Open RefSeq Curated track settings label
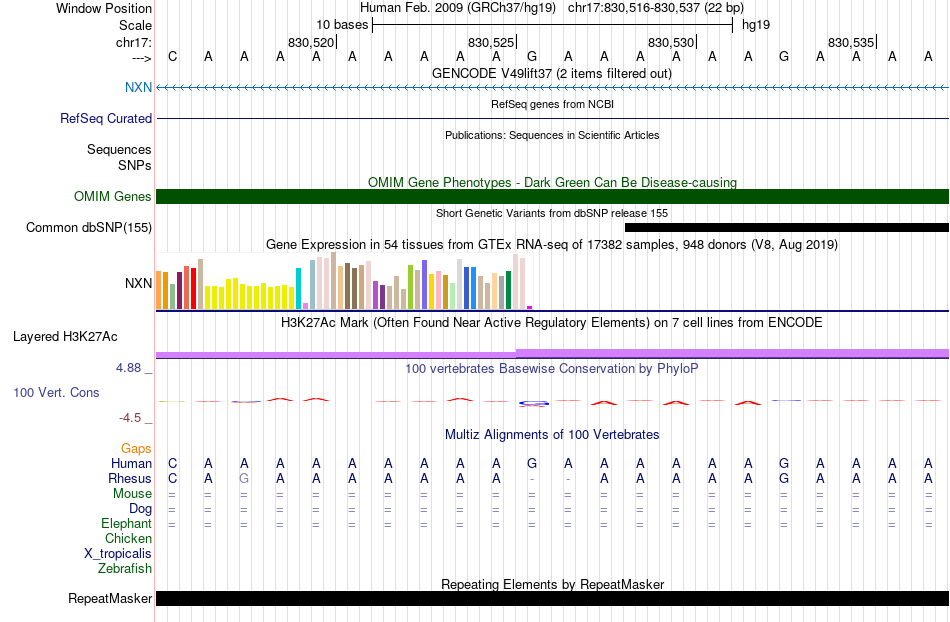950x622 pixels. point(105,118)
